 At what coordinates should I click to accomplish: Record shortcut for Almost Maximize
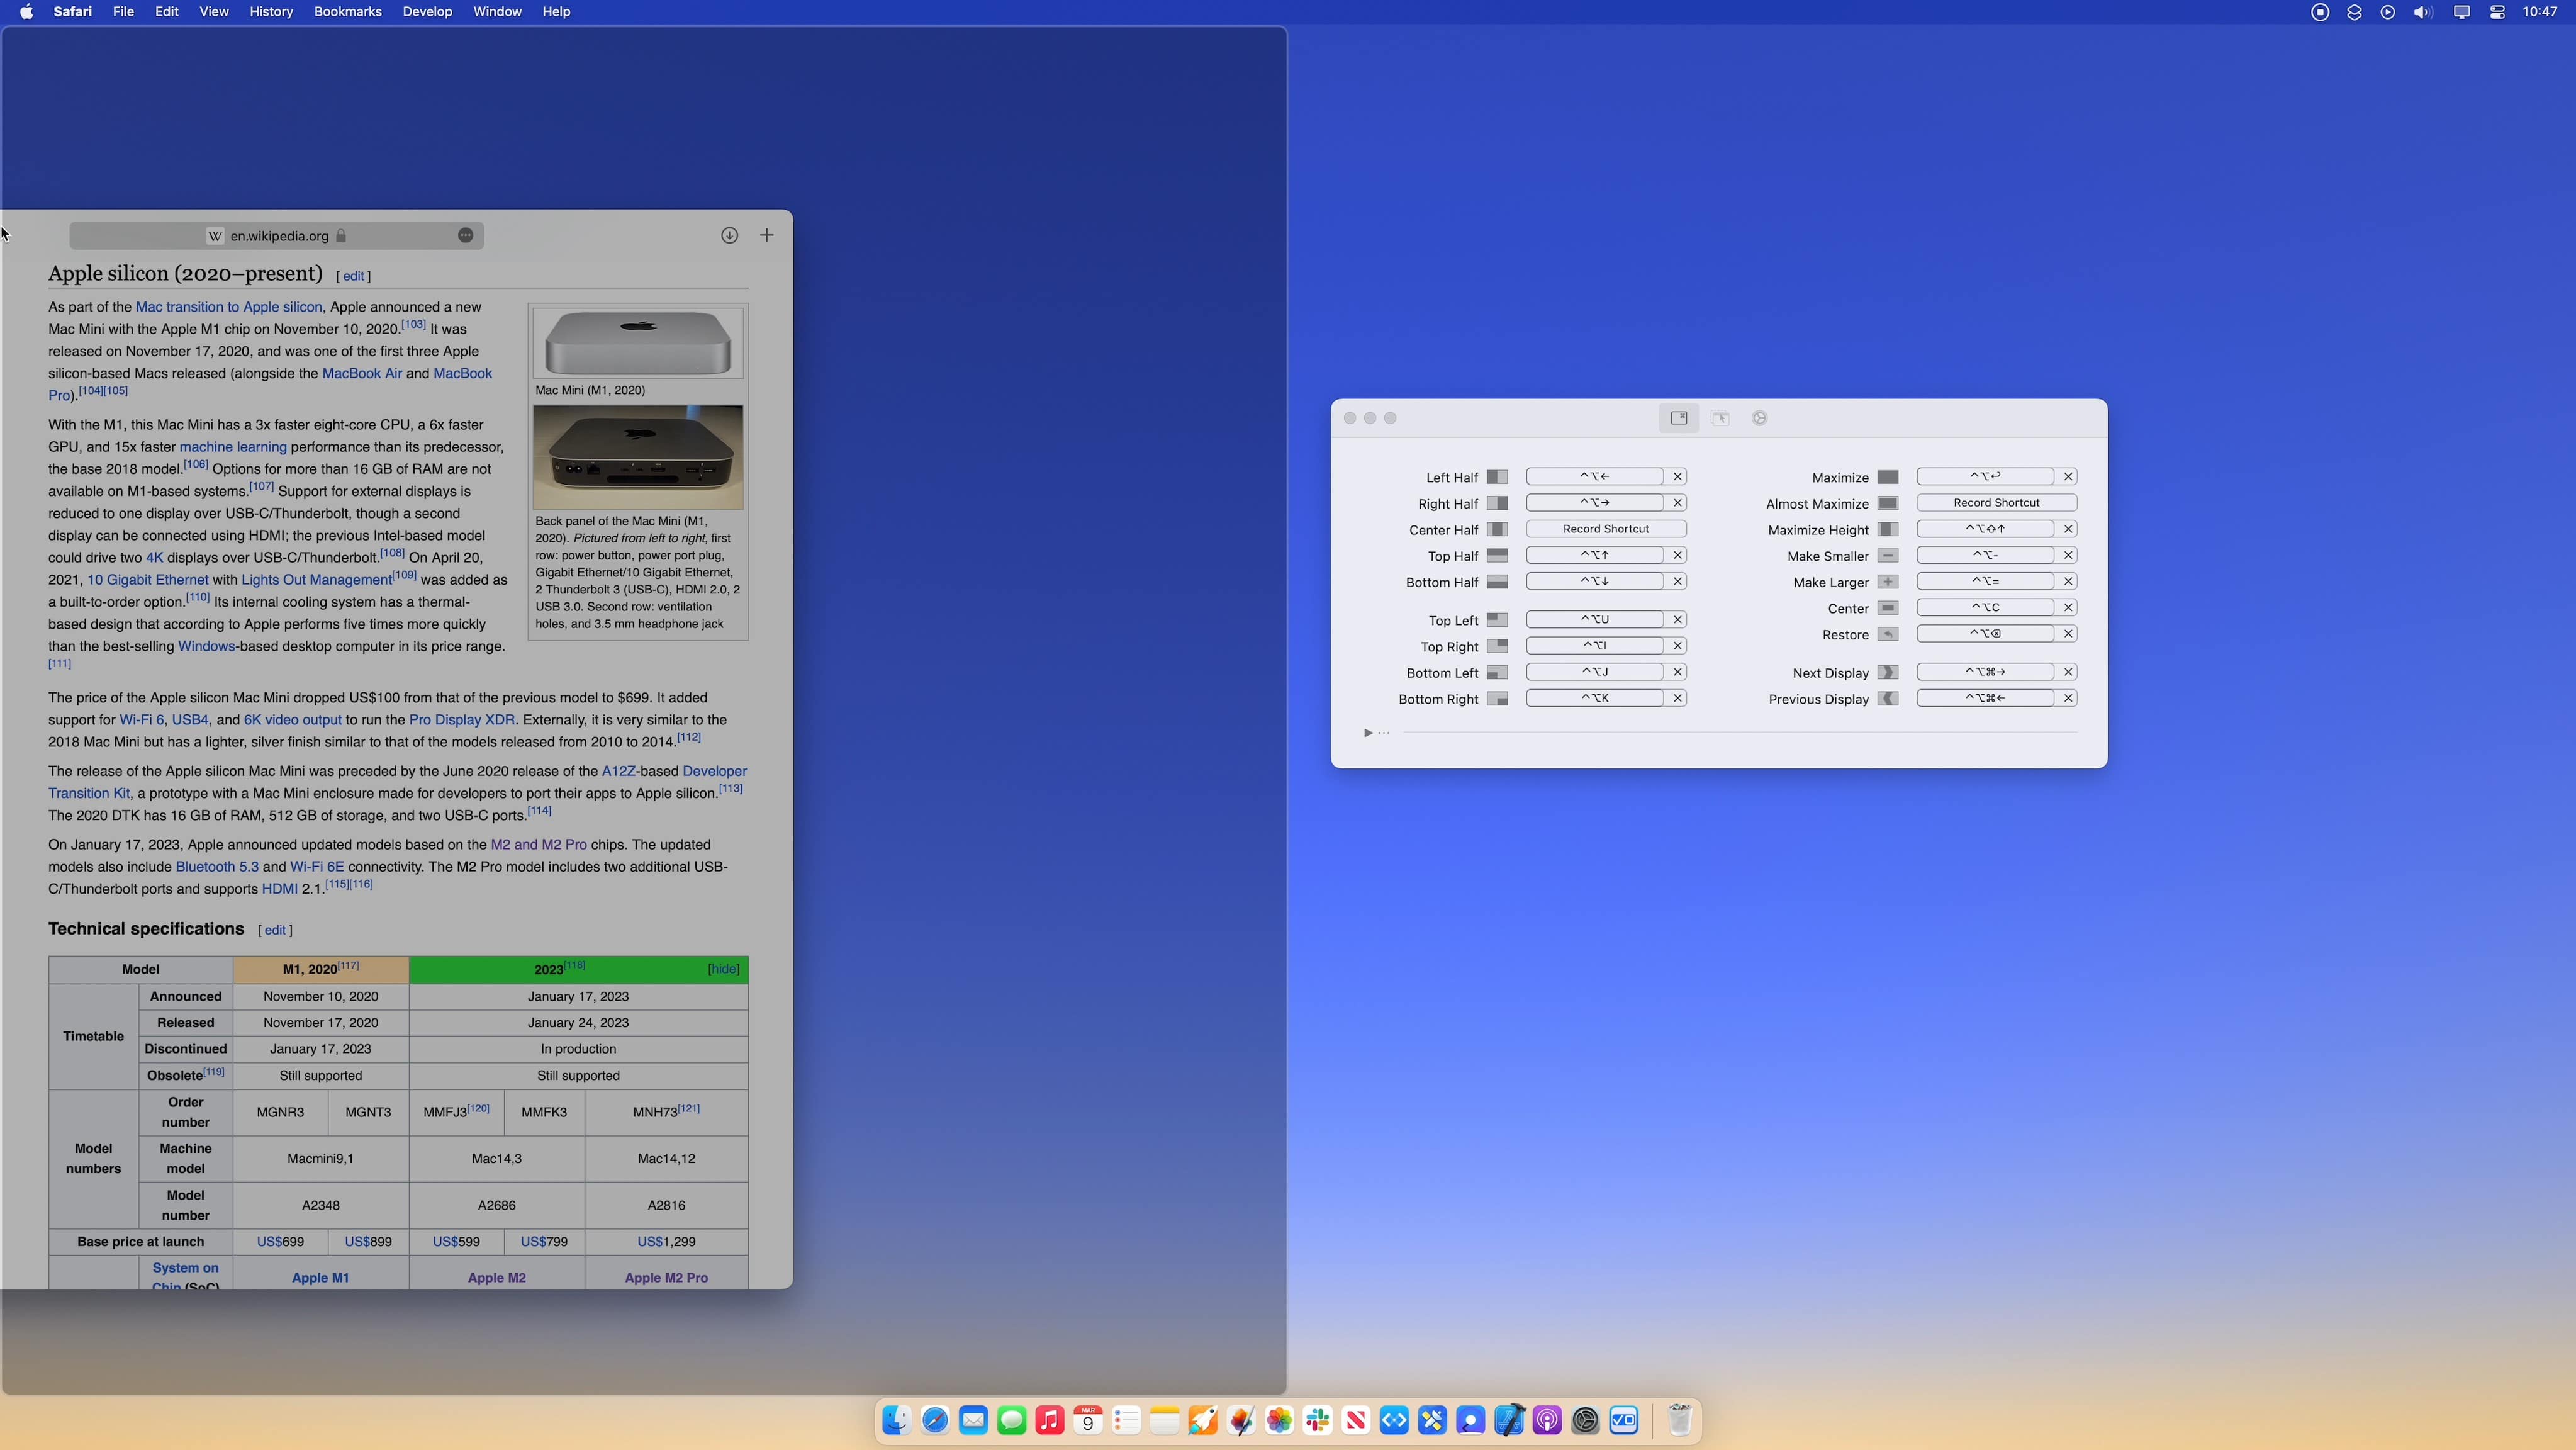click(1995, 503)
